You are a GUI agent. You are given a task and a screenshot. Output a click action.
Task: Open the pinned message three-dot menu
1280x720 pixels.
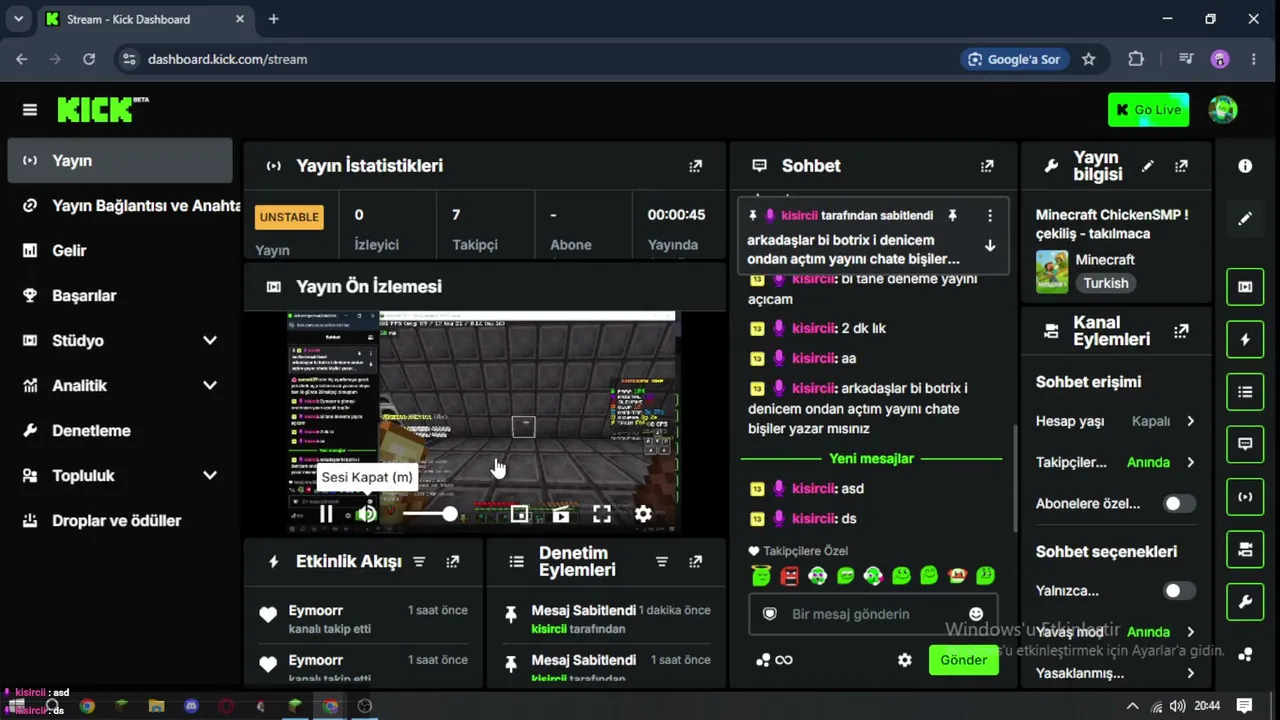pos(990,215)
